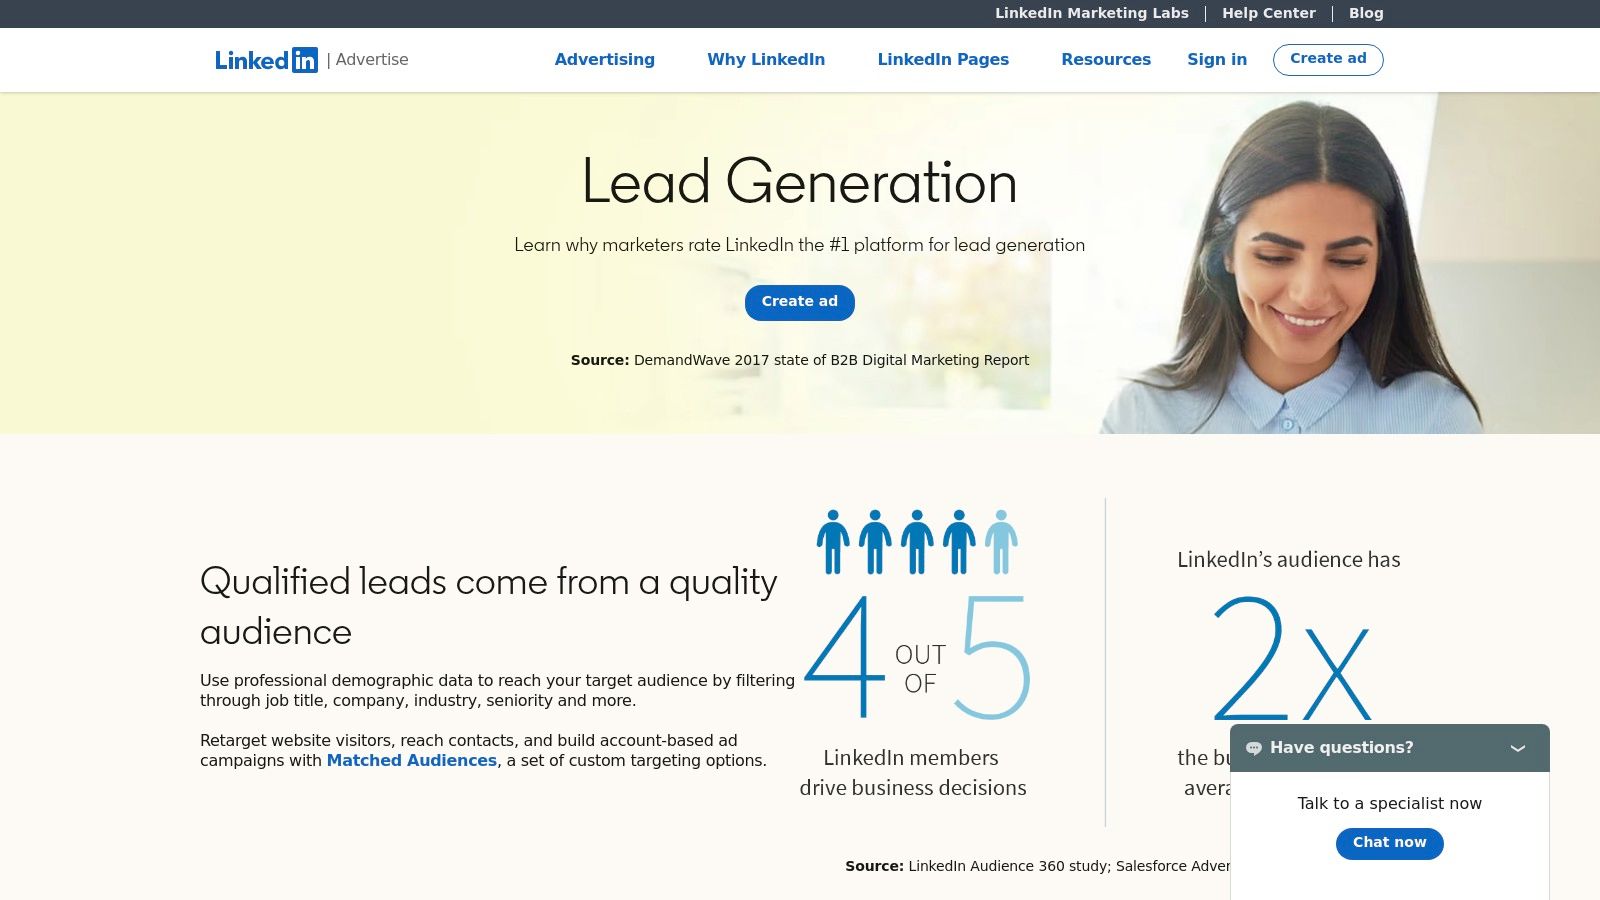
Task: Click the chat bubble icon in Have questions
Action: coord(1253,748)
